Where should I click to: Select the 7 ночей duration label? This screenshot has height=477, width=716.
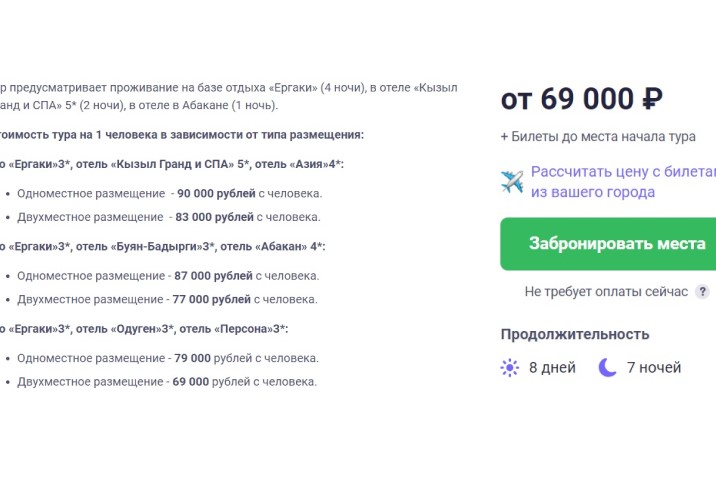point(654,367)
